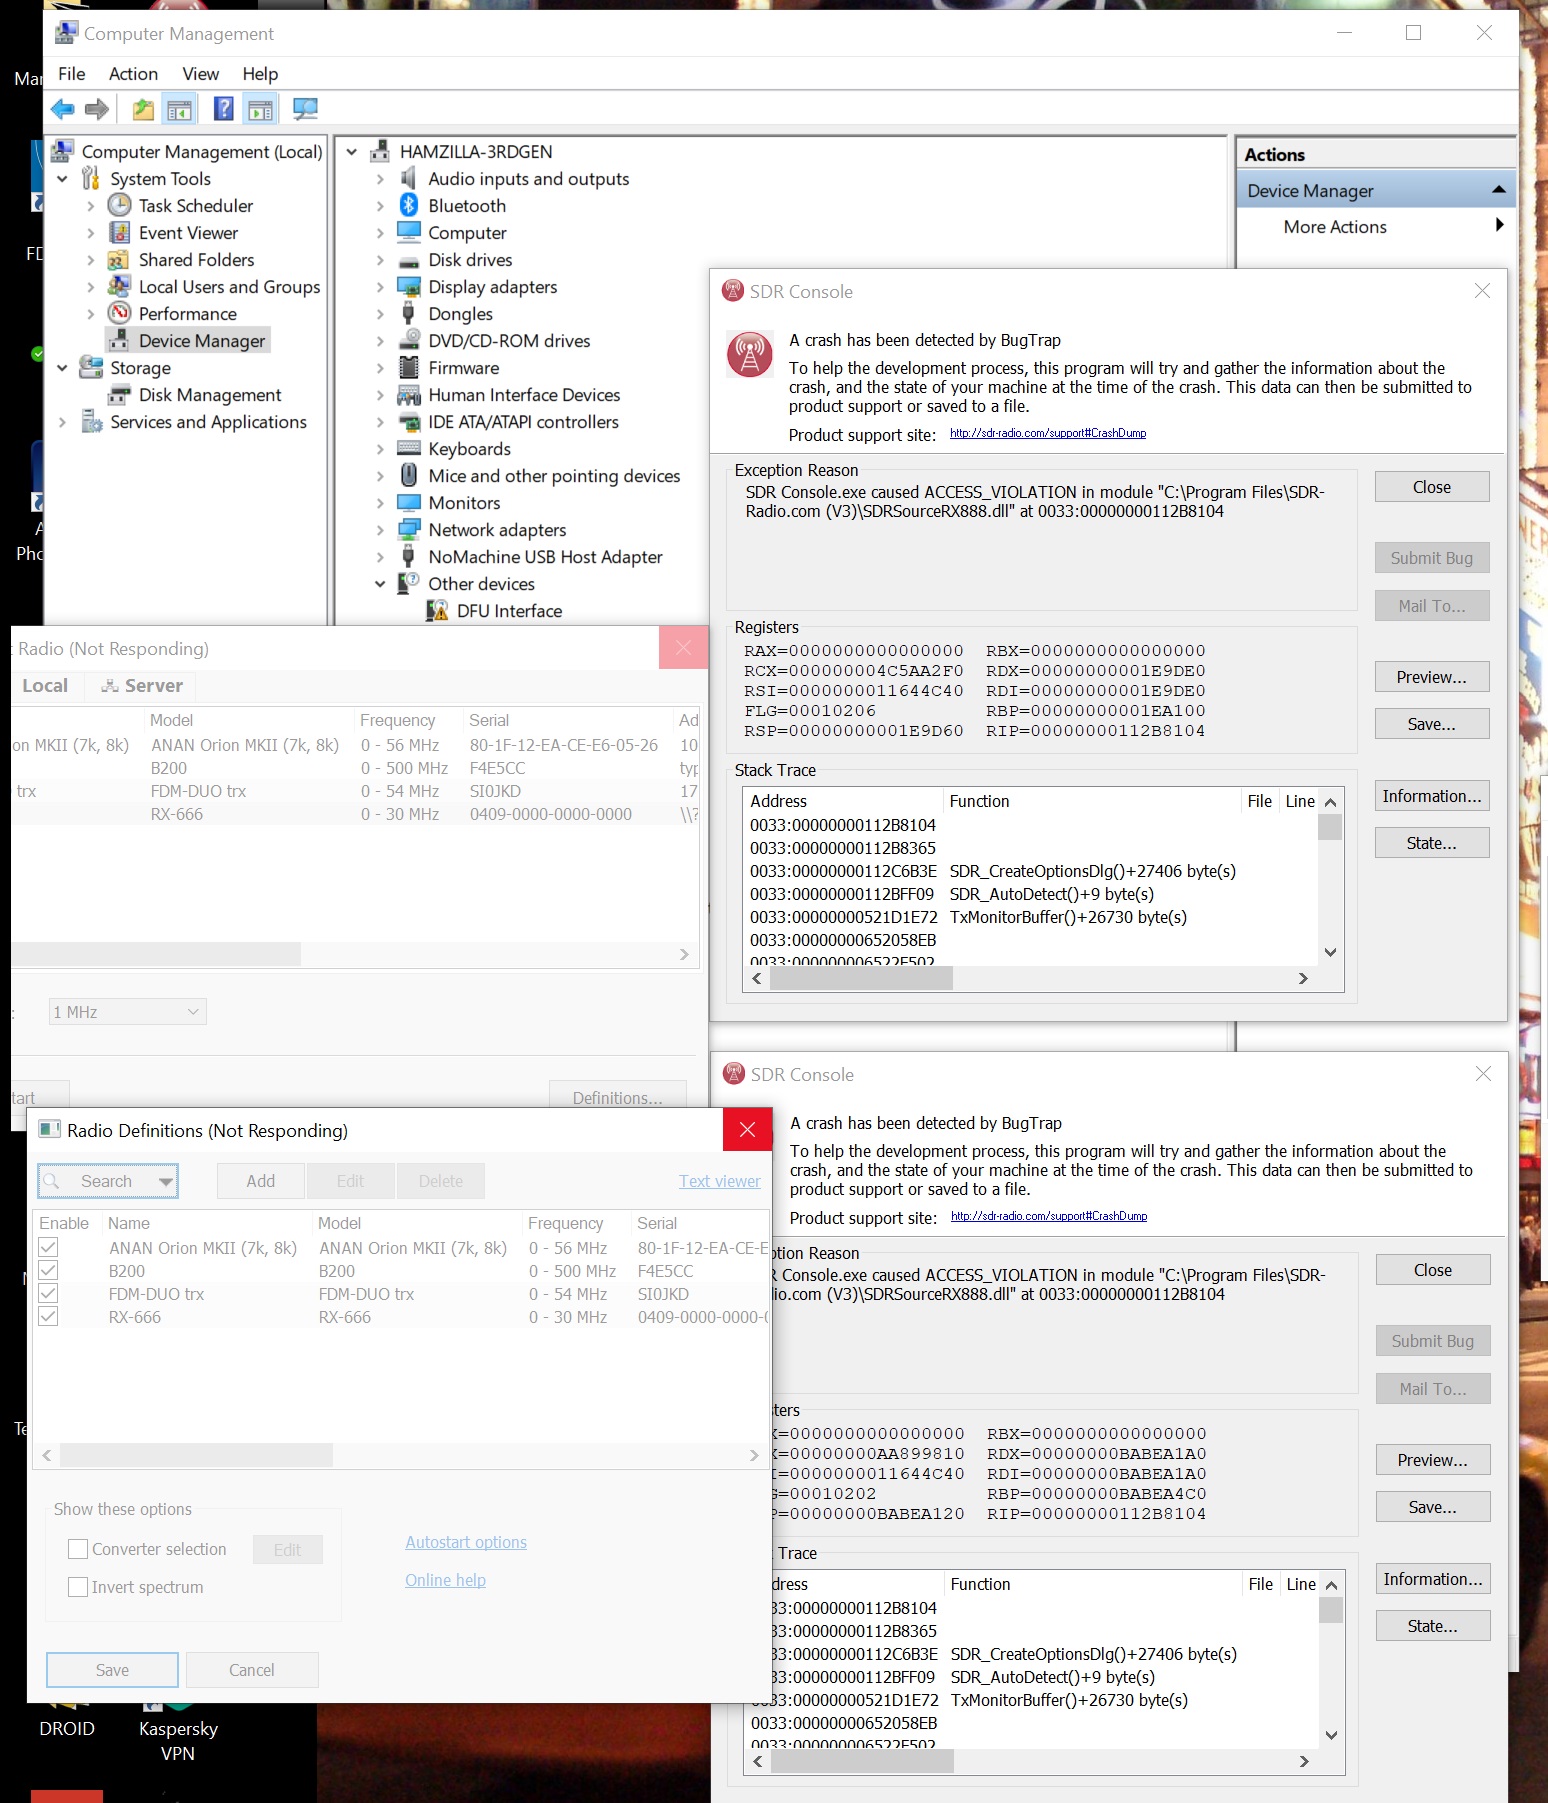
Task: Toggle the Invert spectrum checkbox
Action: pyautogui.click(x=78, y=1587)
